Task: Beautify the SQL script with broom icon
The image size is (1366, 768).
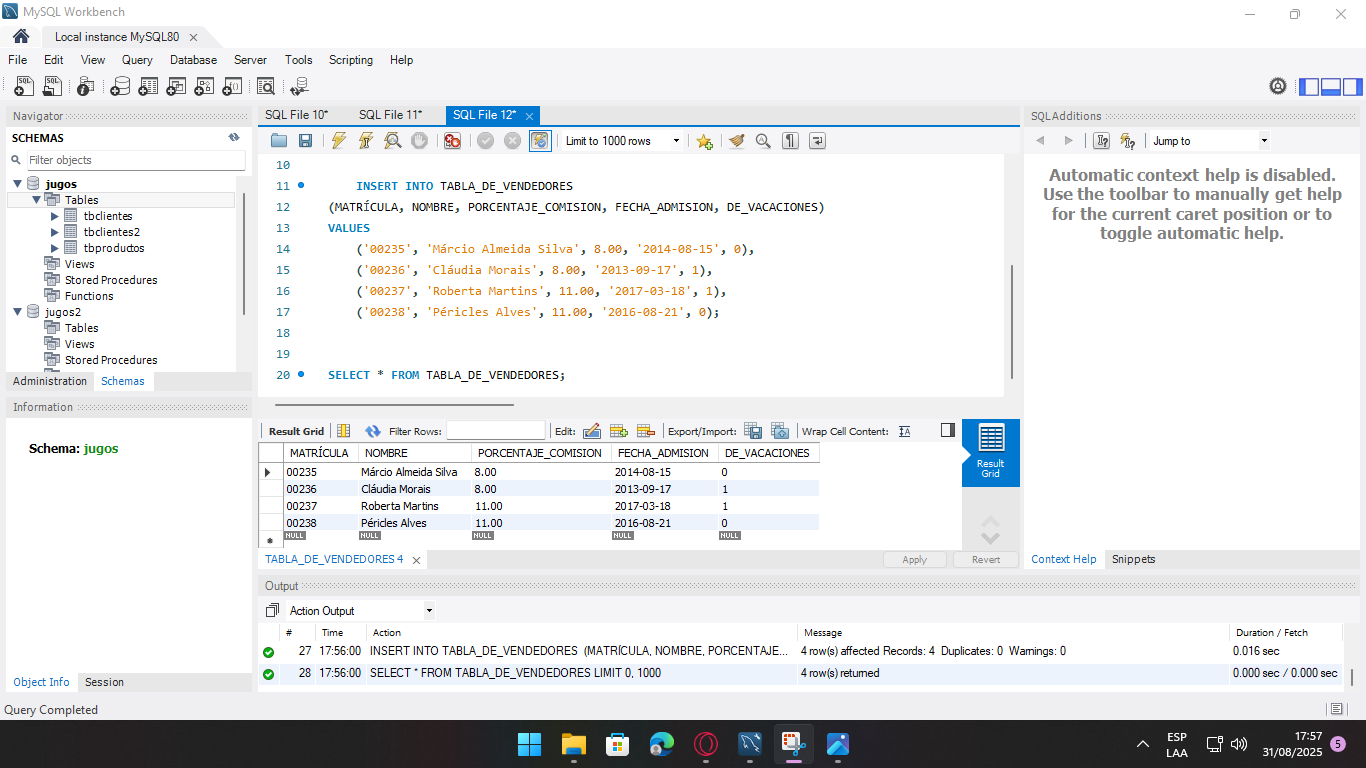Action: [737, 141]
